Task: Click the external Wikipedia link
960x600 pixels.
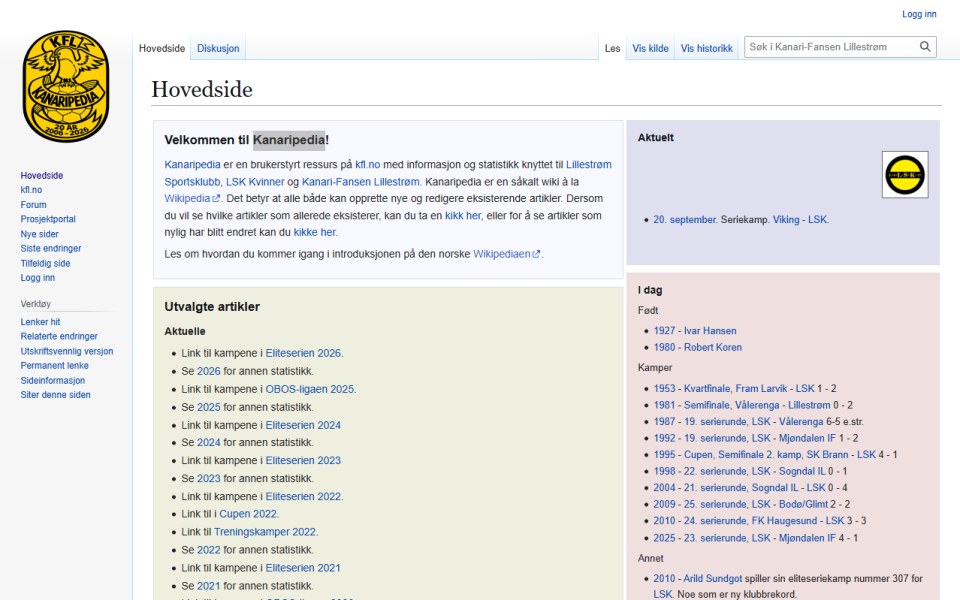Action: click(192, 198)
